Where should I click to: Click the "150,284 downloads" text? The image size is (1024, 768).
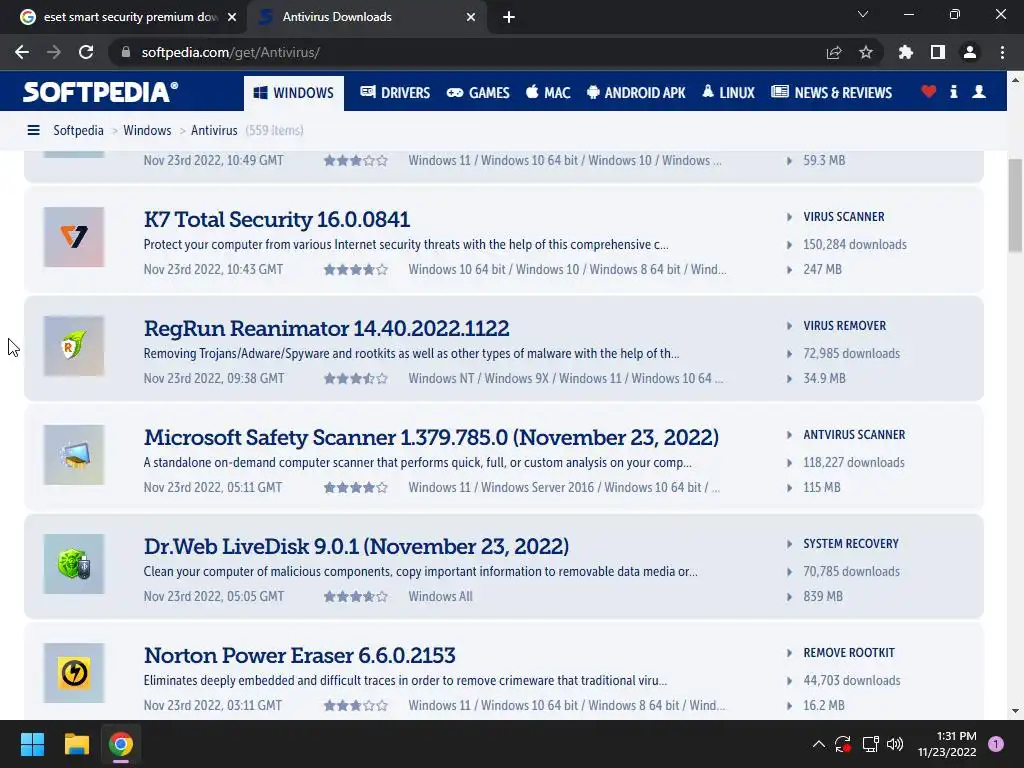click(x=855, y=245)
